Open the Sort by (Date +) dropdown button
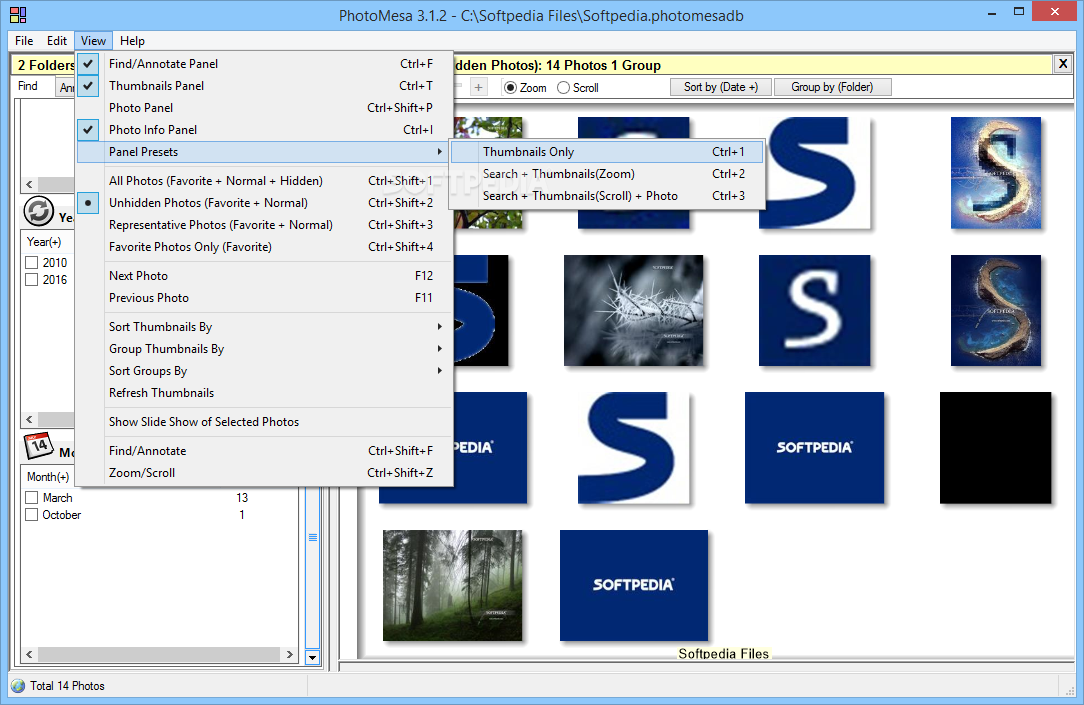Image resolution: width=1084 pixels, height=705 pixels. click(x=720, y=87)
